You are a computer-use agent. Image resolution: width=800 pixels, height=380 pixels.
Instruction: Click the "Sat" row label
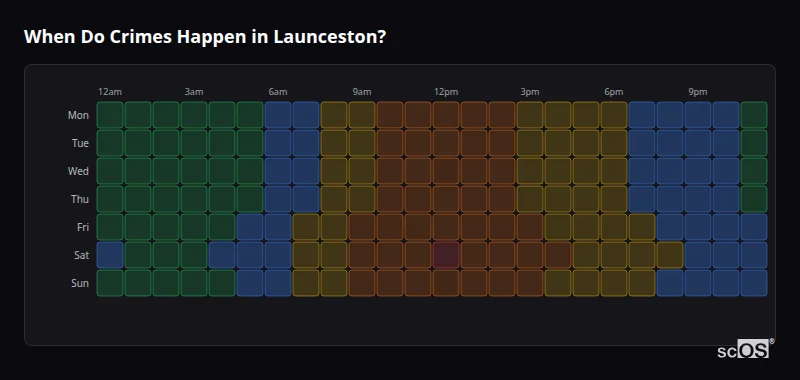coord(81,256)
